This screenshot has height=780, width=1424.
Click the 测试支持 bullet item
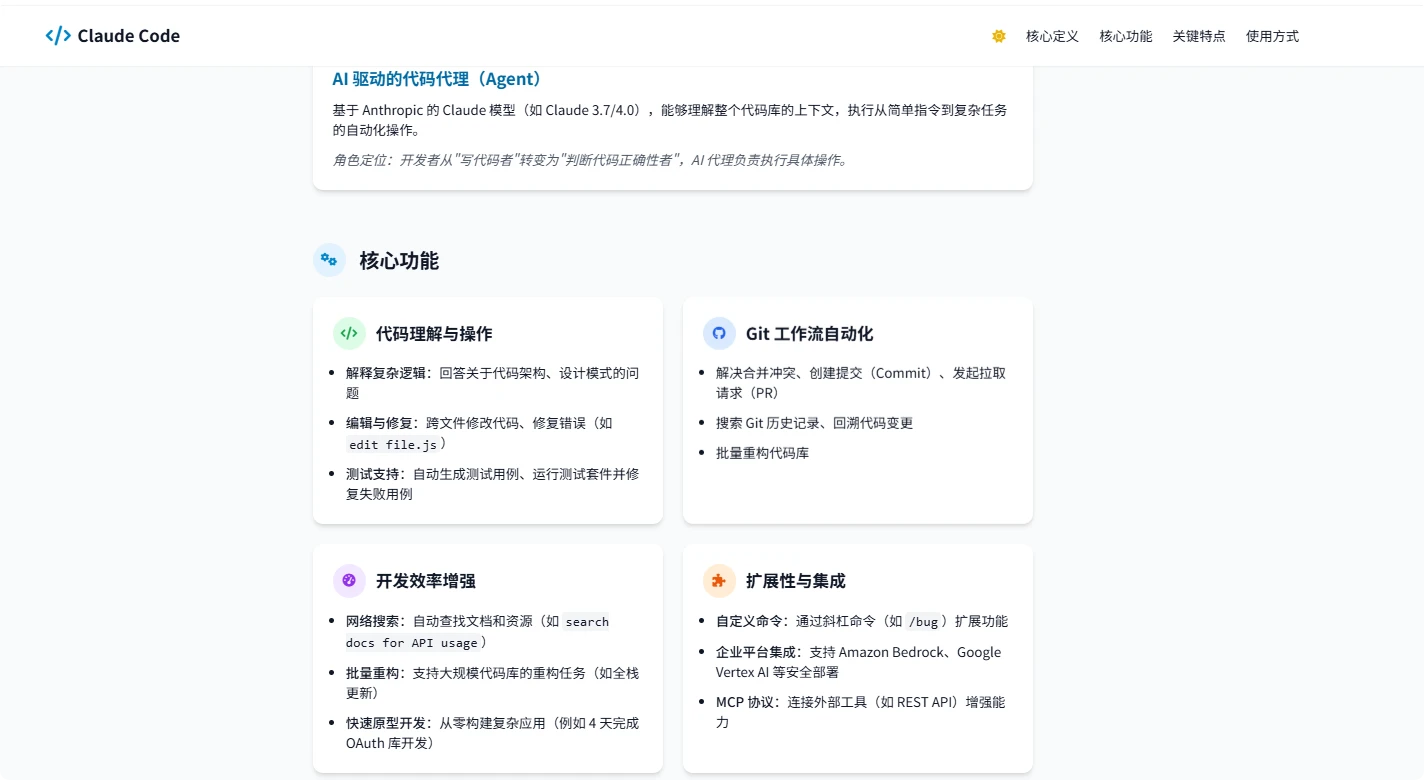click(x=493, y=484)
